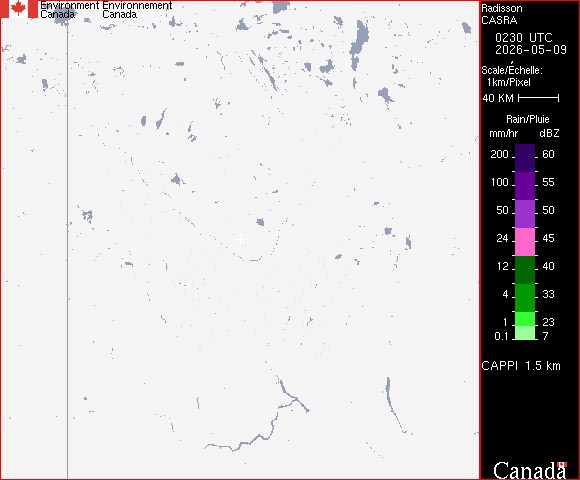Click the white radar center crosshair
This screenshot has width=580, height=480.
pos(240,240)
